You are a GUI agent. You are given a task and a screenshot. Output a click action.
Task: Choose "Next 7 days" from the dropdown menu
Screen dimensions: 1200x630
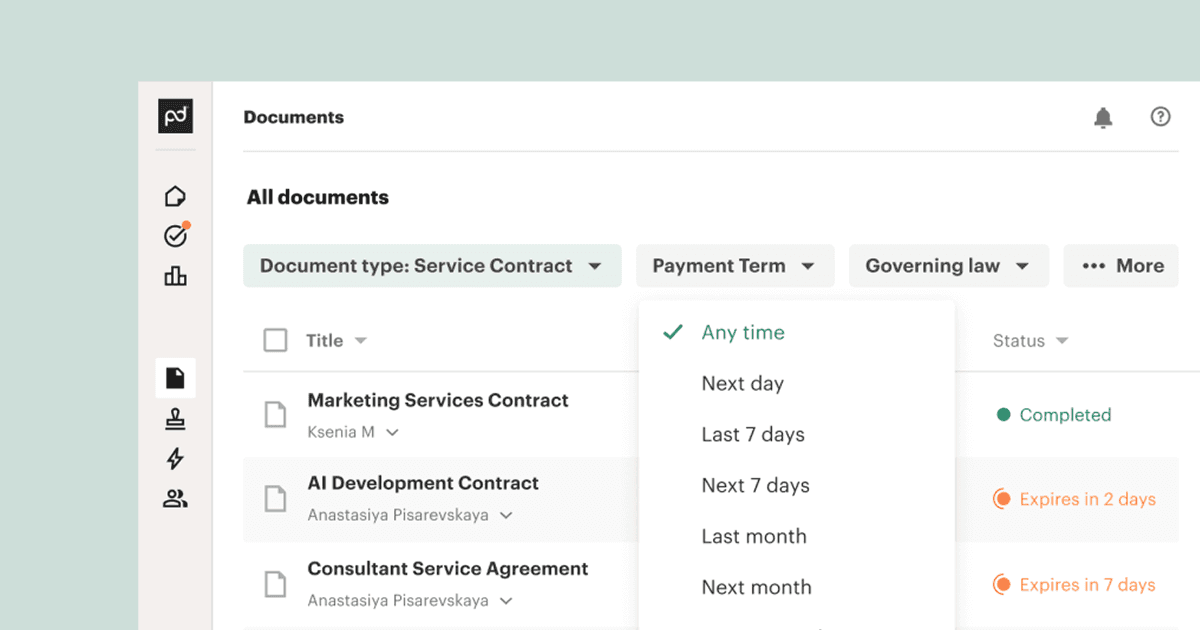click(755, 485)
